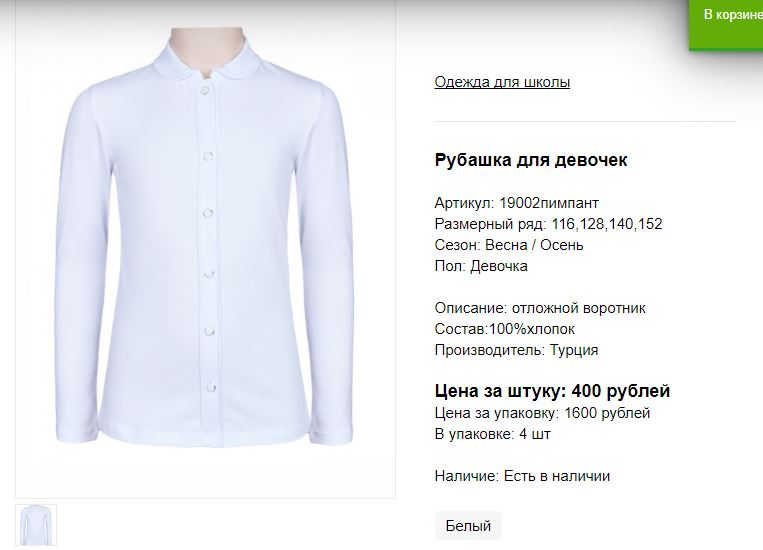
Task: Click the product title "Рубашка для девочек"
Action: tap(531, 160)
